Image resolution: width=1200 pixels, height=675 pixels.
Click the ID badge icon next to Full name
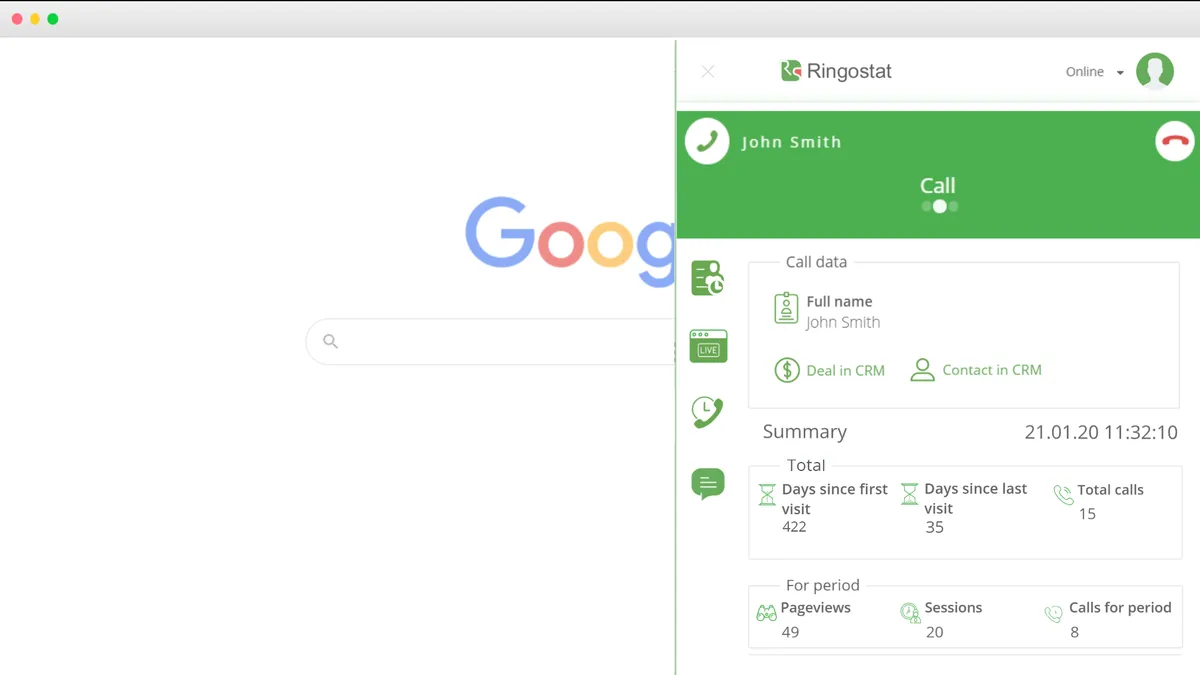[x=786, y=309]
